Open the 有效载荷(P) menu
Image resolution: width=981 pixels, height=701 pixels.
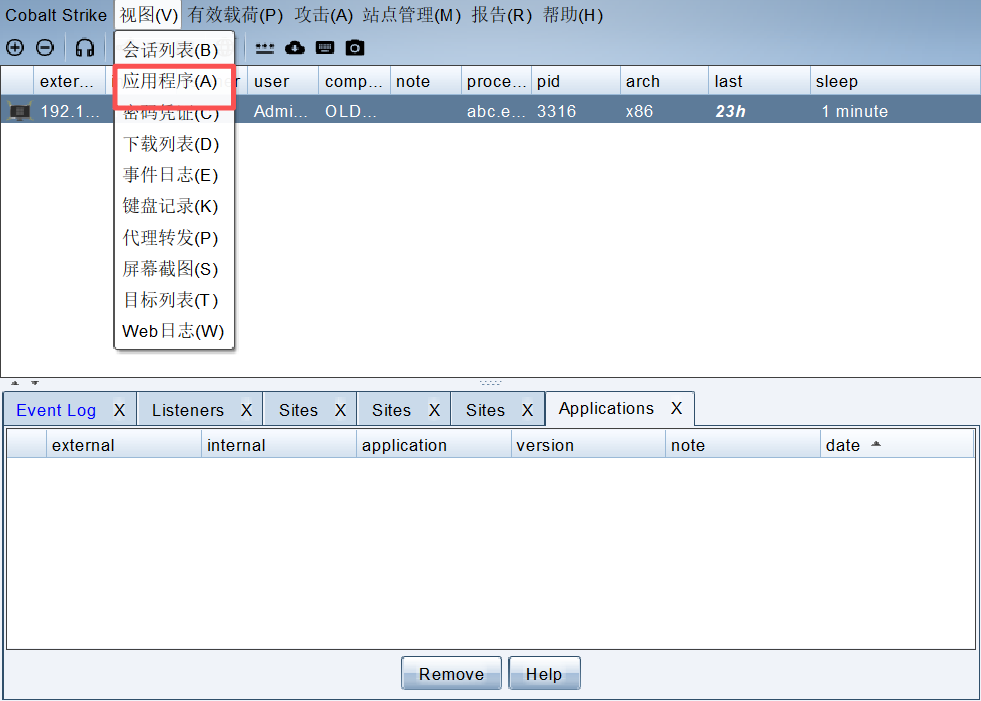(x=236, y=15)
